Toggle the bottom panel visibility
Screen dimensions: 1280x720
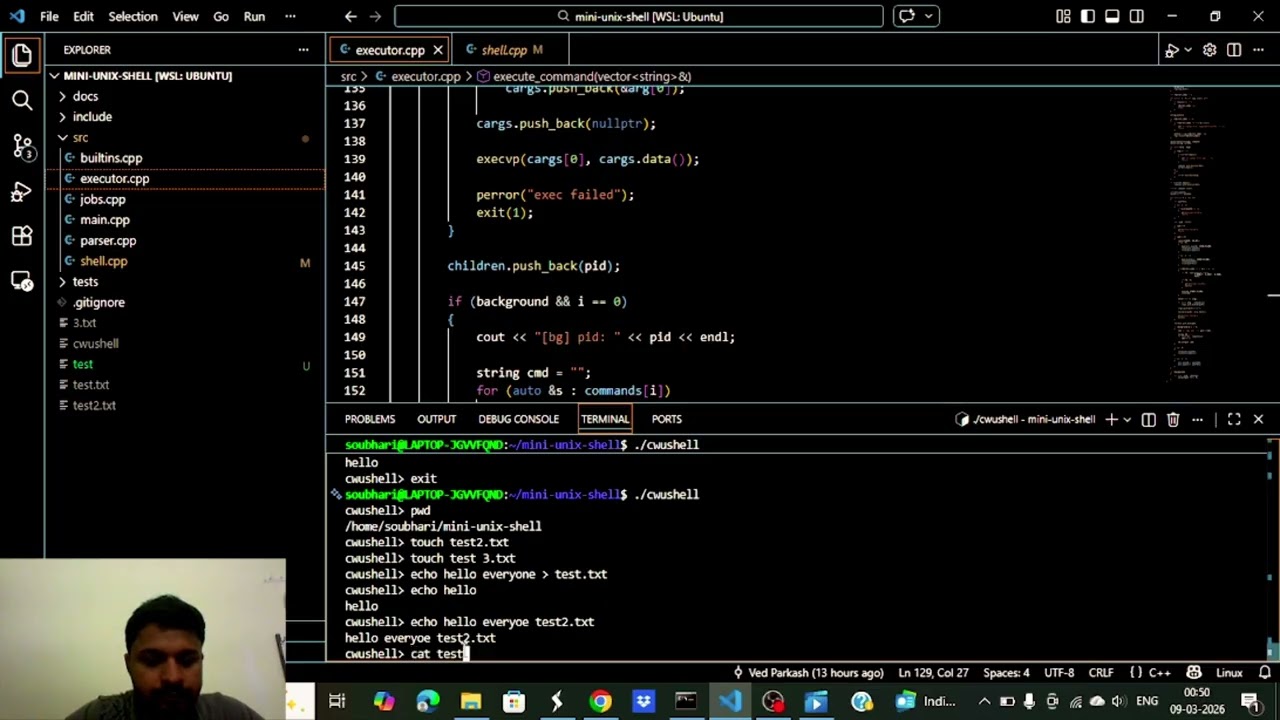(x=1112, y=16)
